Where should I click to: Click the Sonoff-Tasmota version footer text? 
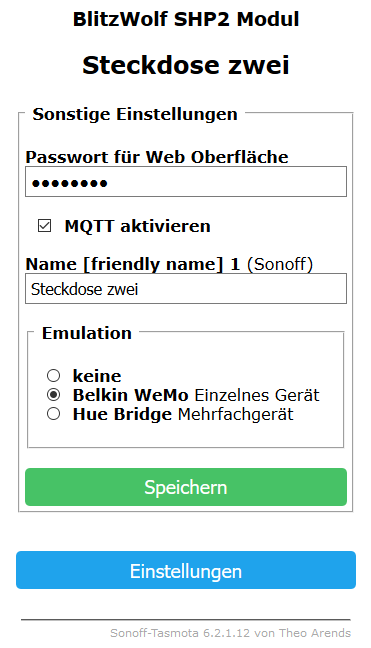pos(231,633)
